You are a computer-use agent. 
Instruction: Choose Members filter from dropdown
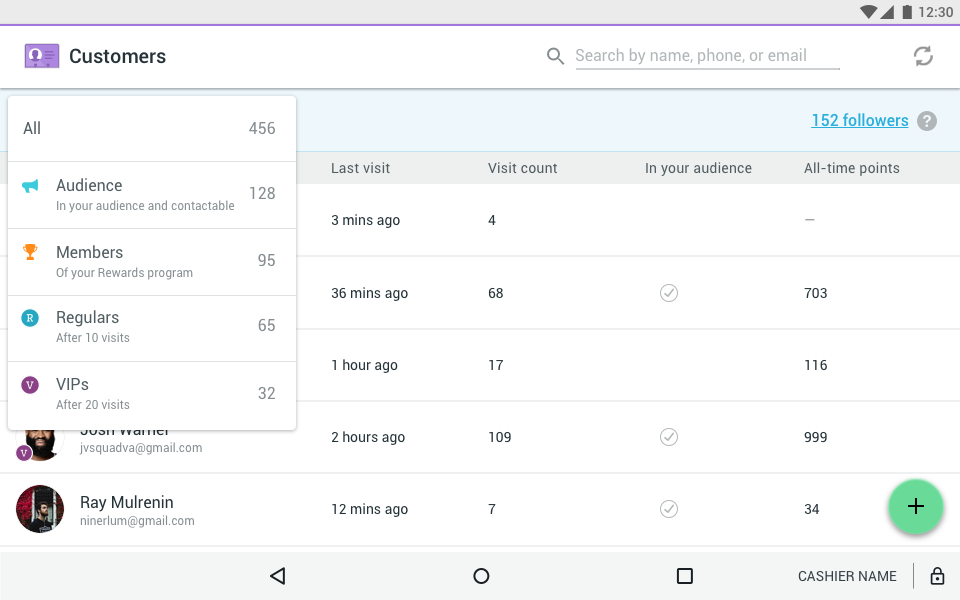151,261
